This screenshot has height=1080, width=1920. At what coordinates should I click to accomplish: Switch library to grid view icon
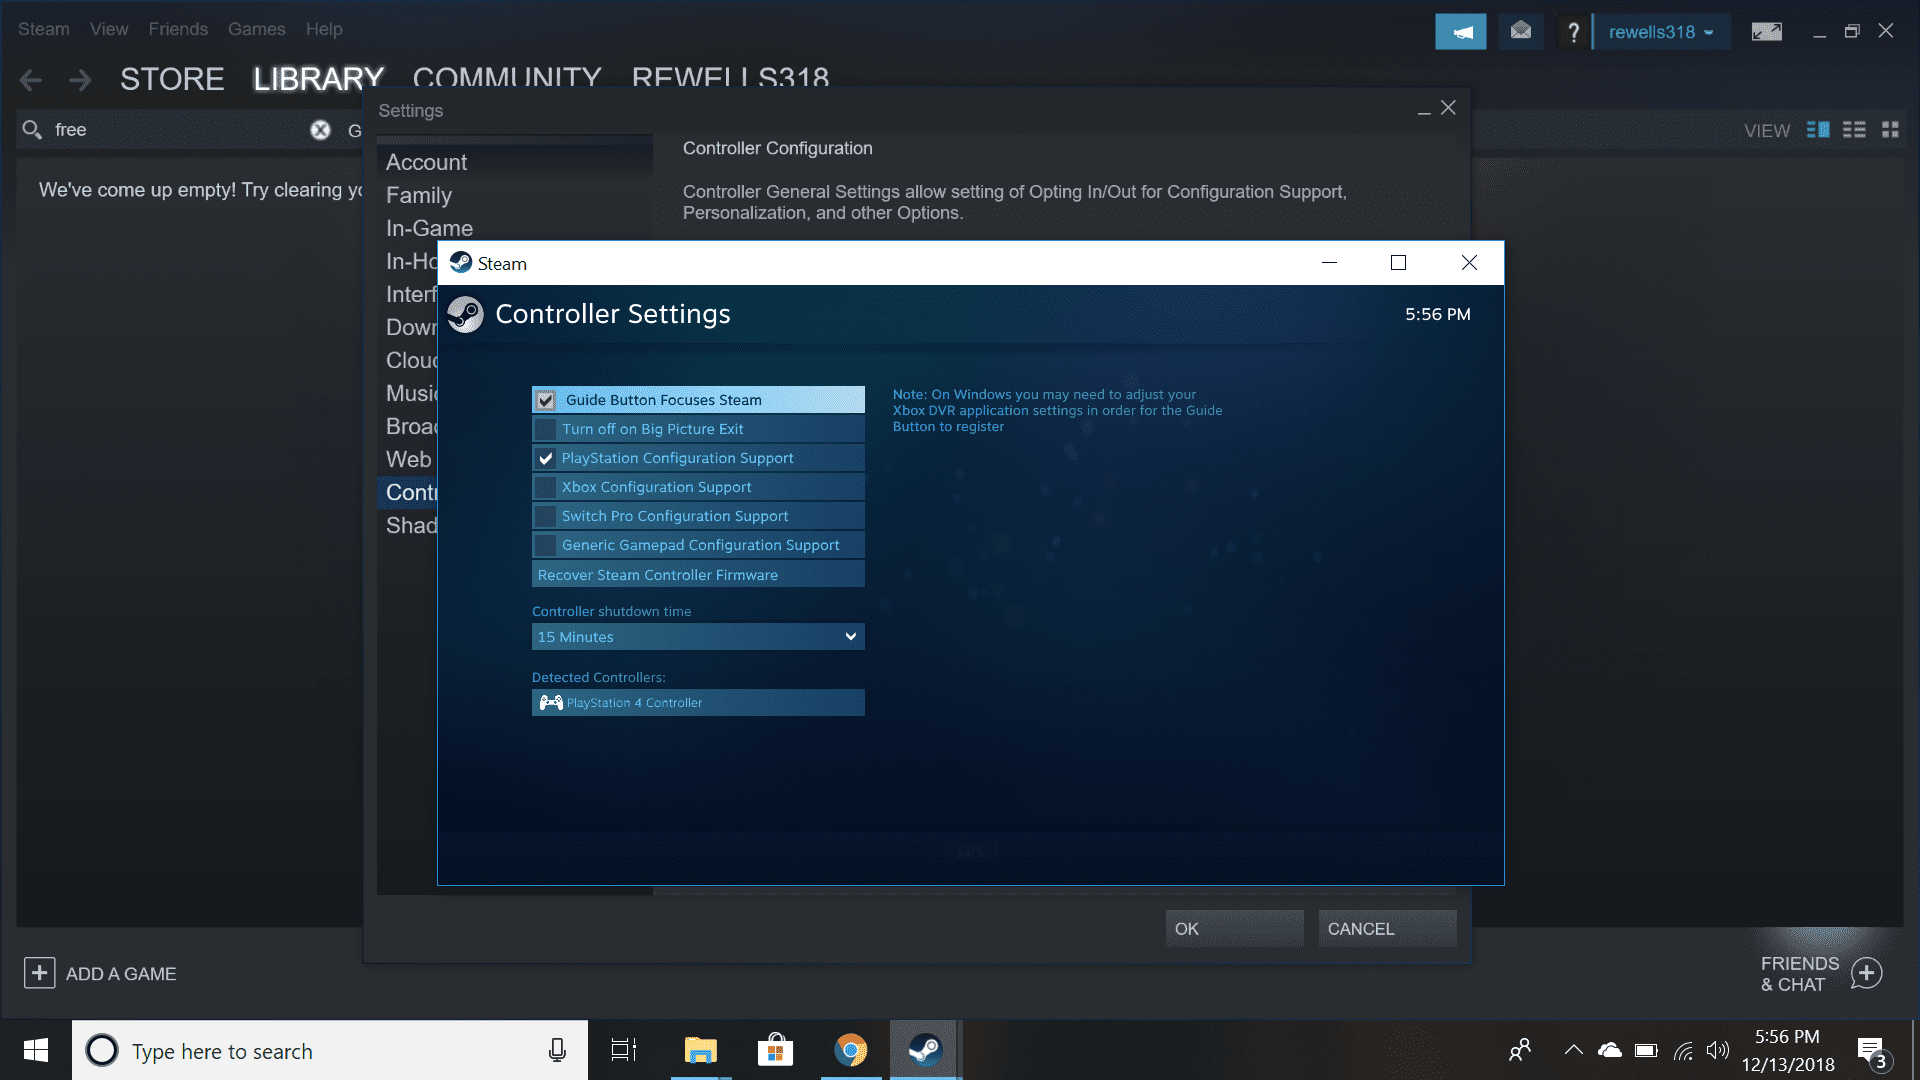point(1890,130)
